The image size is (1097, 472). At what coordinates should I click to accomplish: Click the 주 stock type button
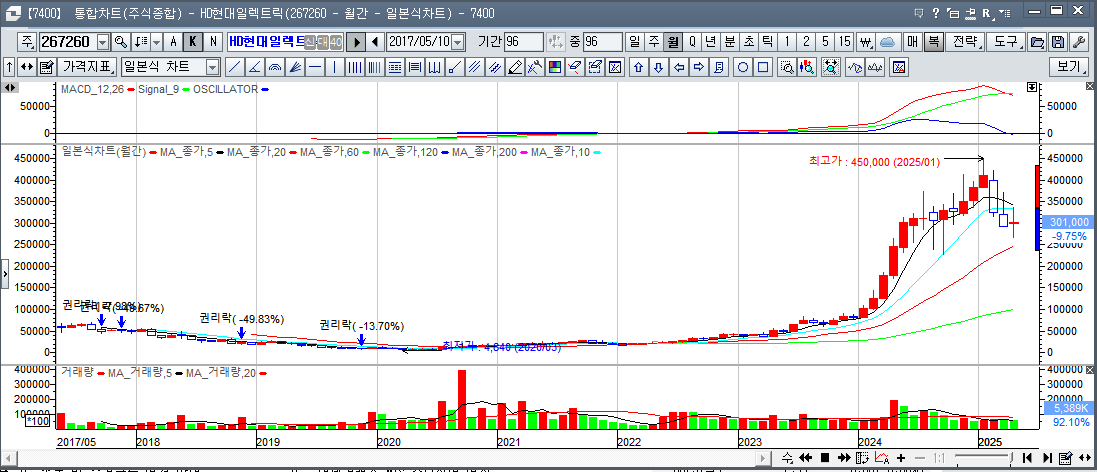(27, 42)
